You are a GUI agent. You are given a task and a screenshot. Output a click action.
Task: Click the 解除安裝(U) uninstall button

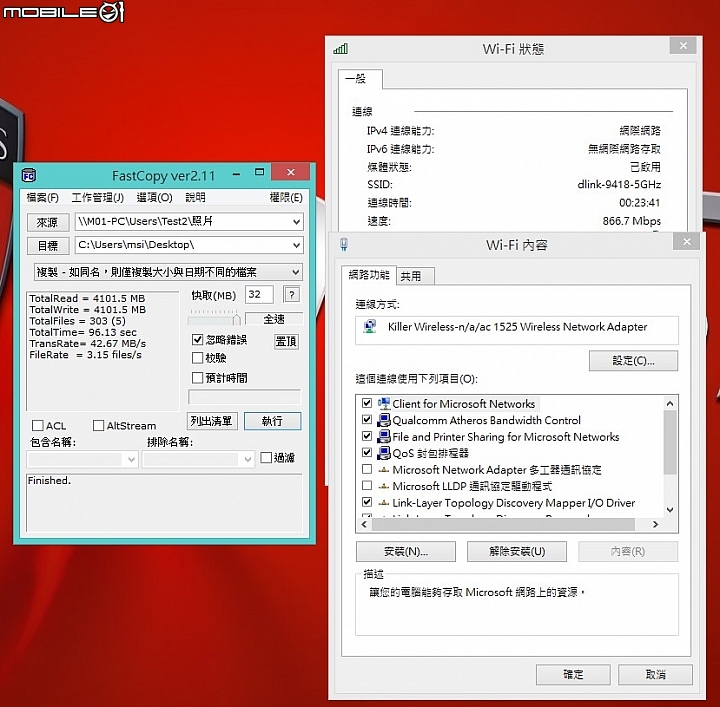point(517,551)
